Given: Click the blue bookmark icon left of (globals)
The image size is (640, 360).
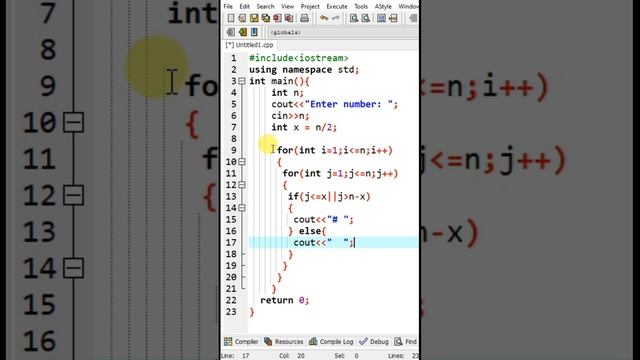Looking at the screenshot, I should [x=254, y=32].
